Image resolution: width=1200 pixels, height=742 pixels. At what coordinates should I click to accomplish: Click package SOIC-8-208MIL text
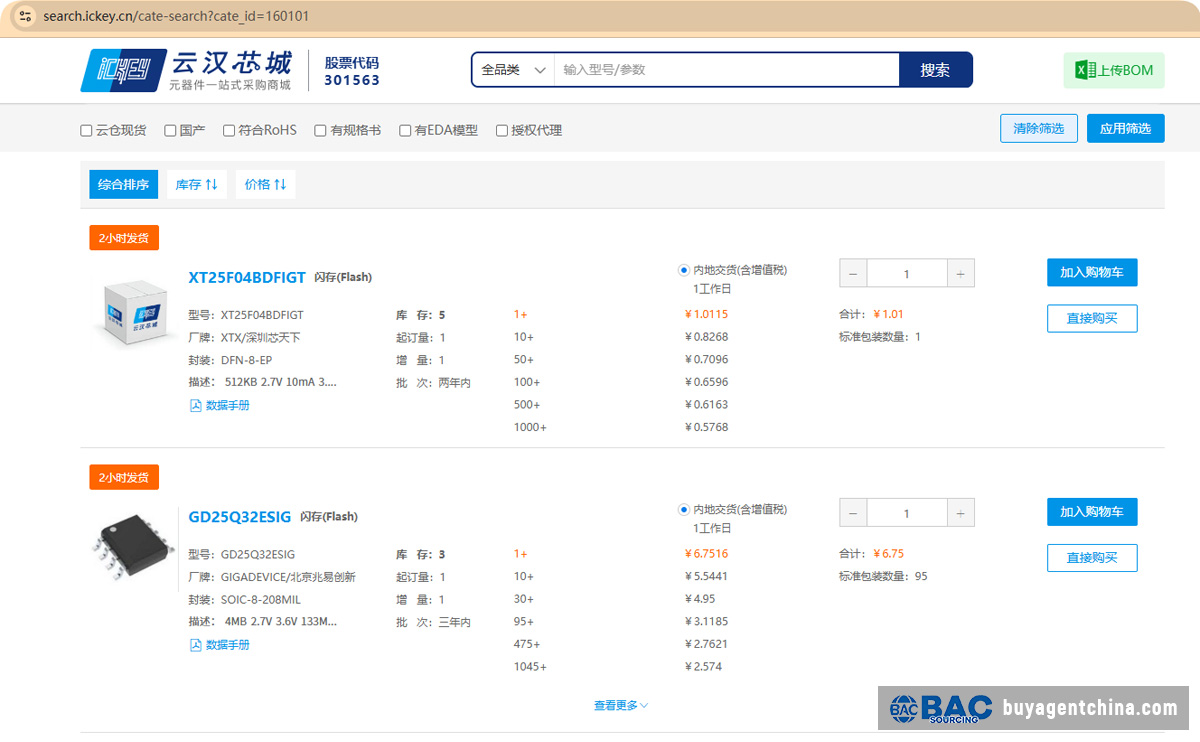point(261,600)
